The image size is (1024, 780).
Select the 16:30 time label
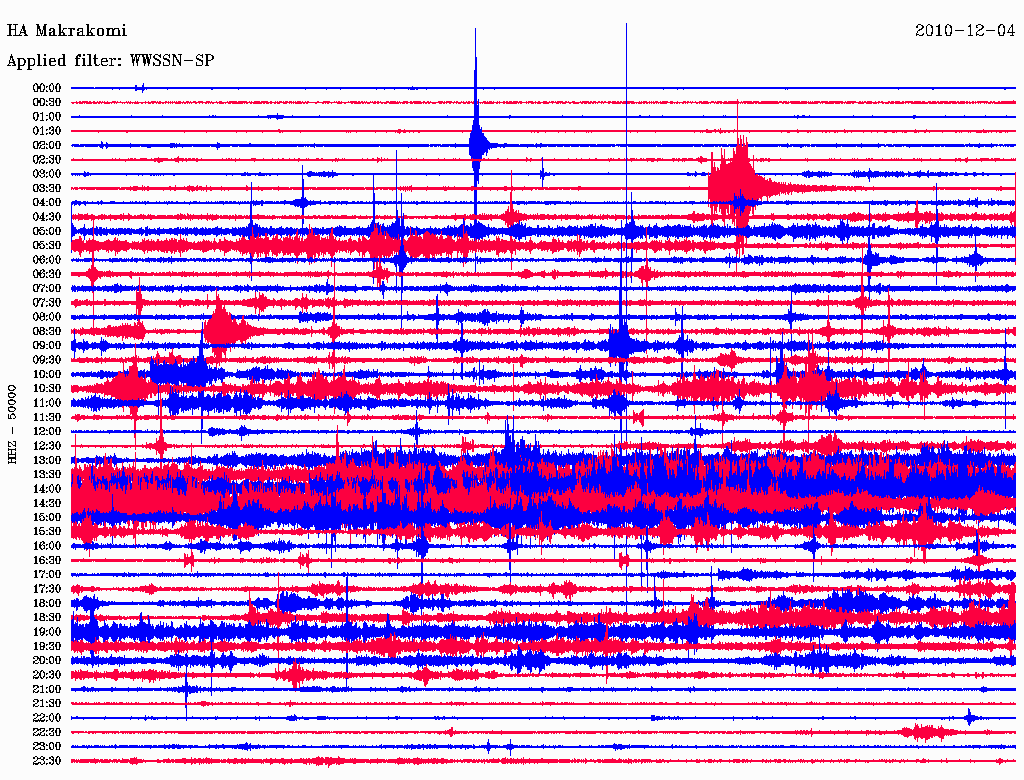[x=47, y=560]
